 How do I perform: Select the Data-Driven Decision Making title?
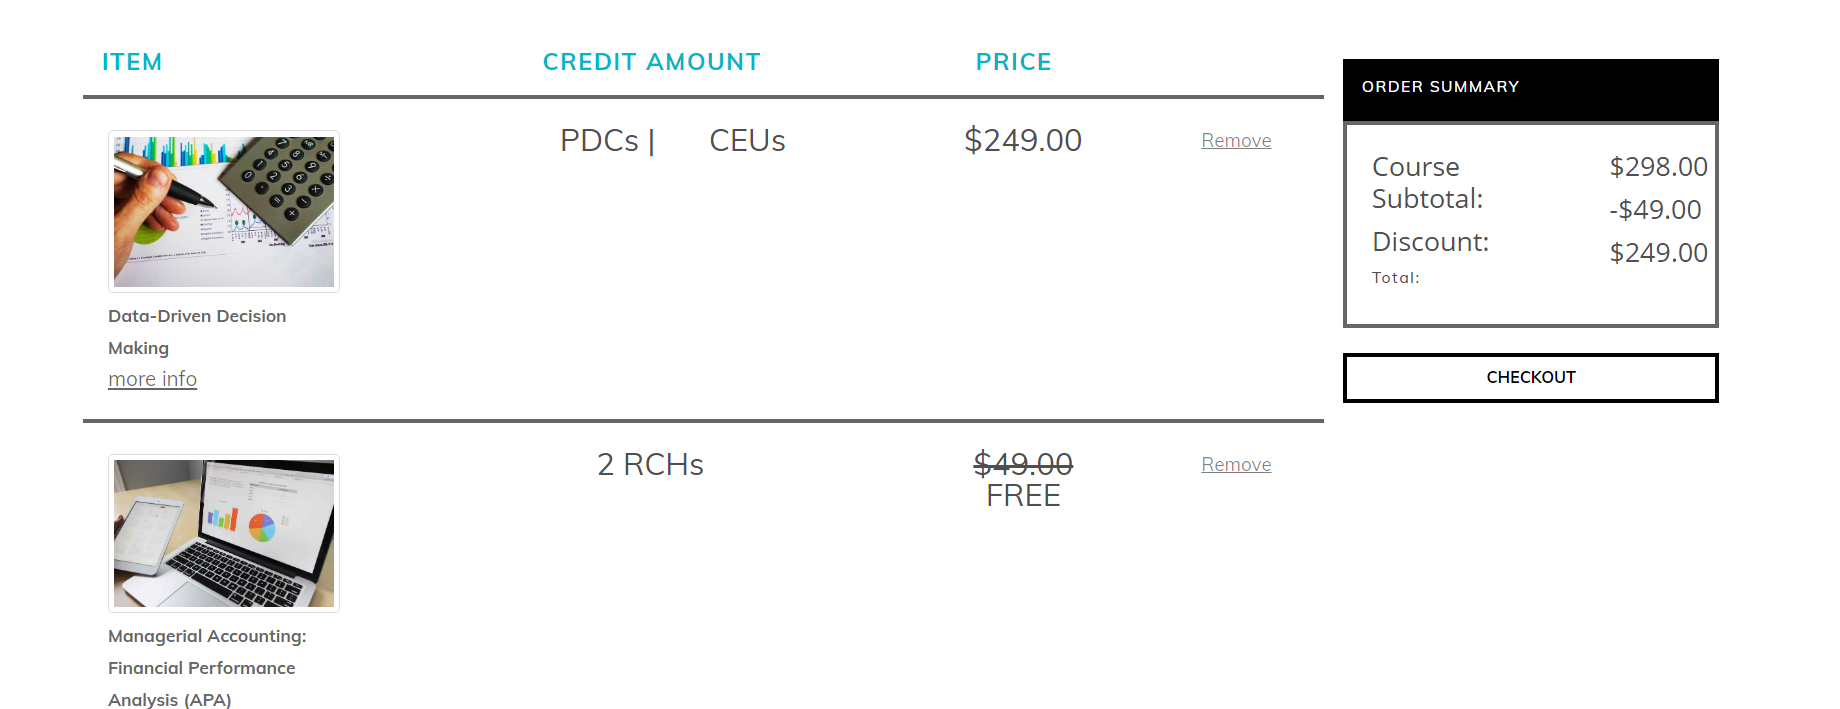[197, 332]
